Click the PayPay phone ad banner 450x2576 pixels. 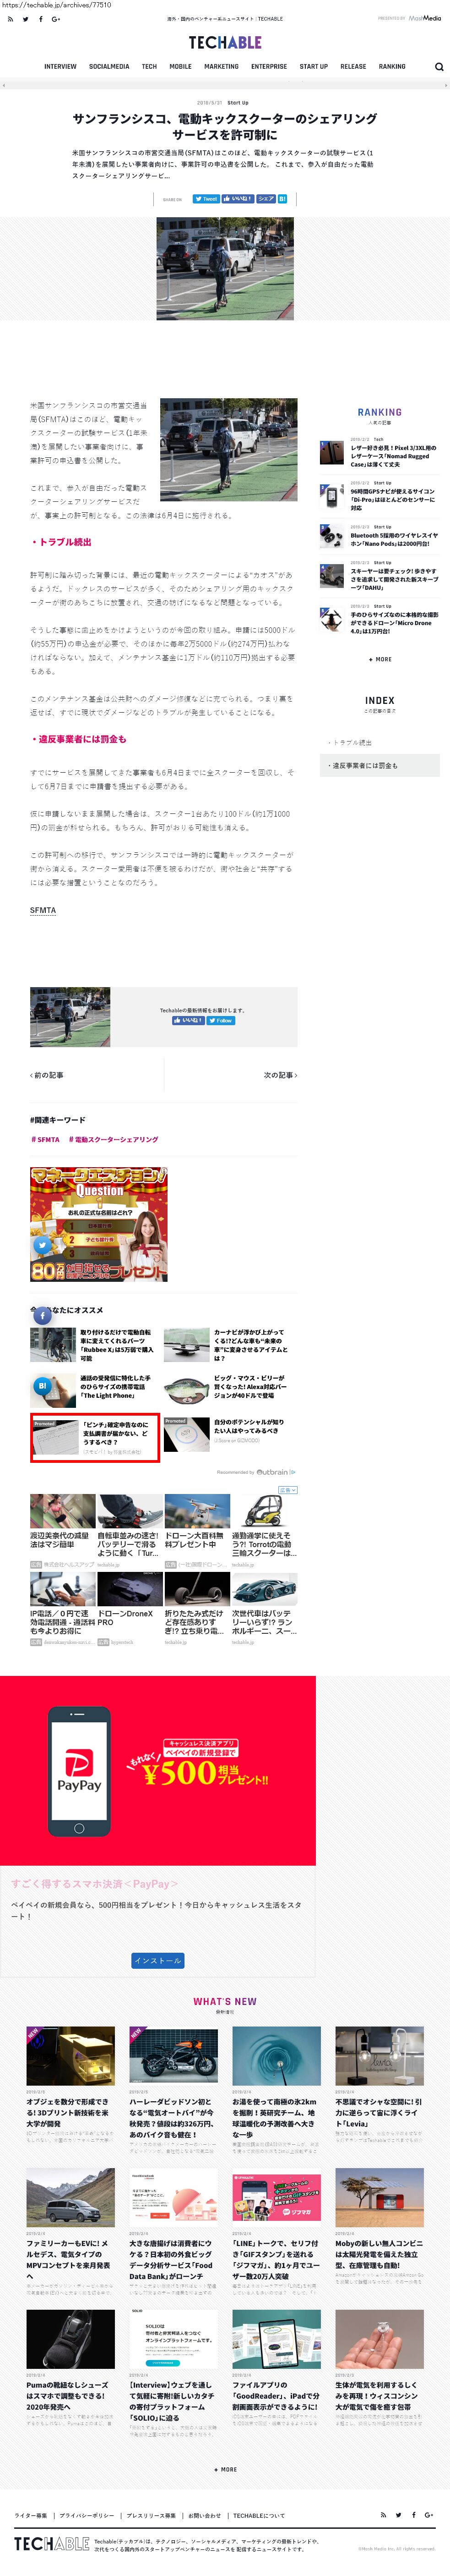tap(158, 1770)
